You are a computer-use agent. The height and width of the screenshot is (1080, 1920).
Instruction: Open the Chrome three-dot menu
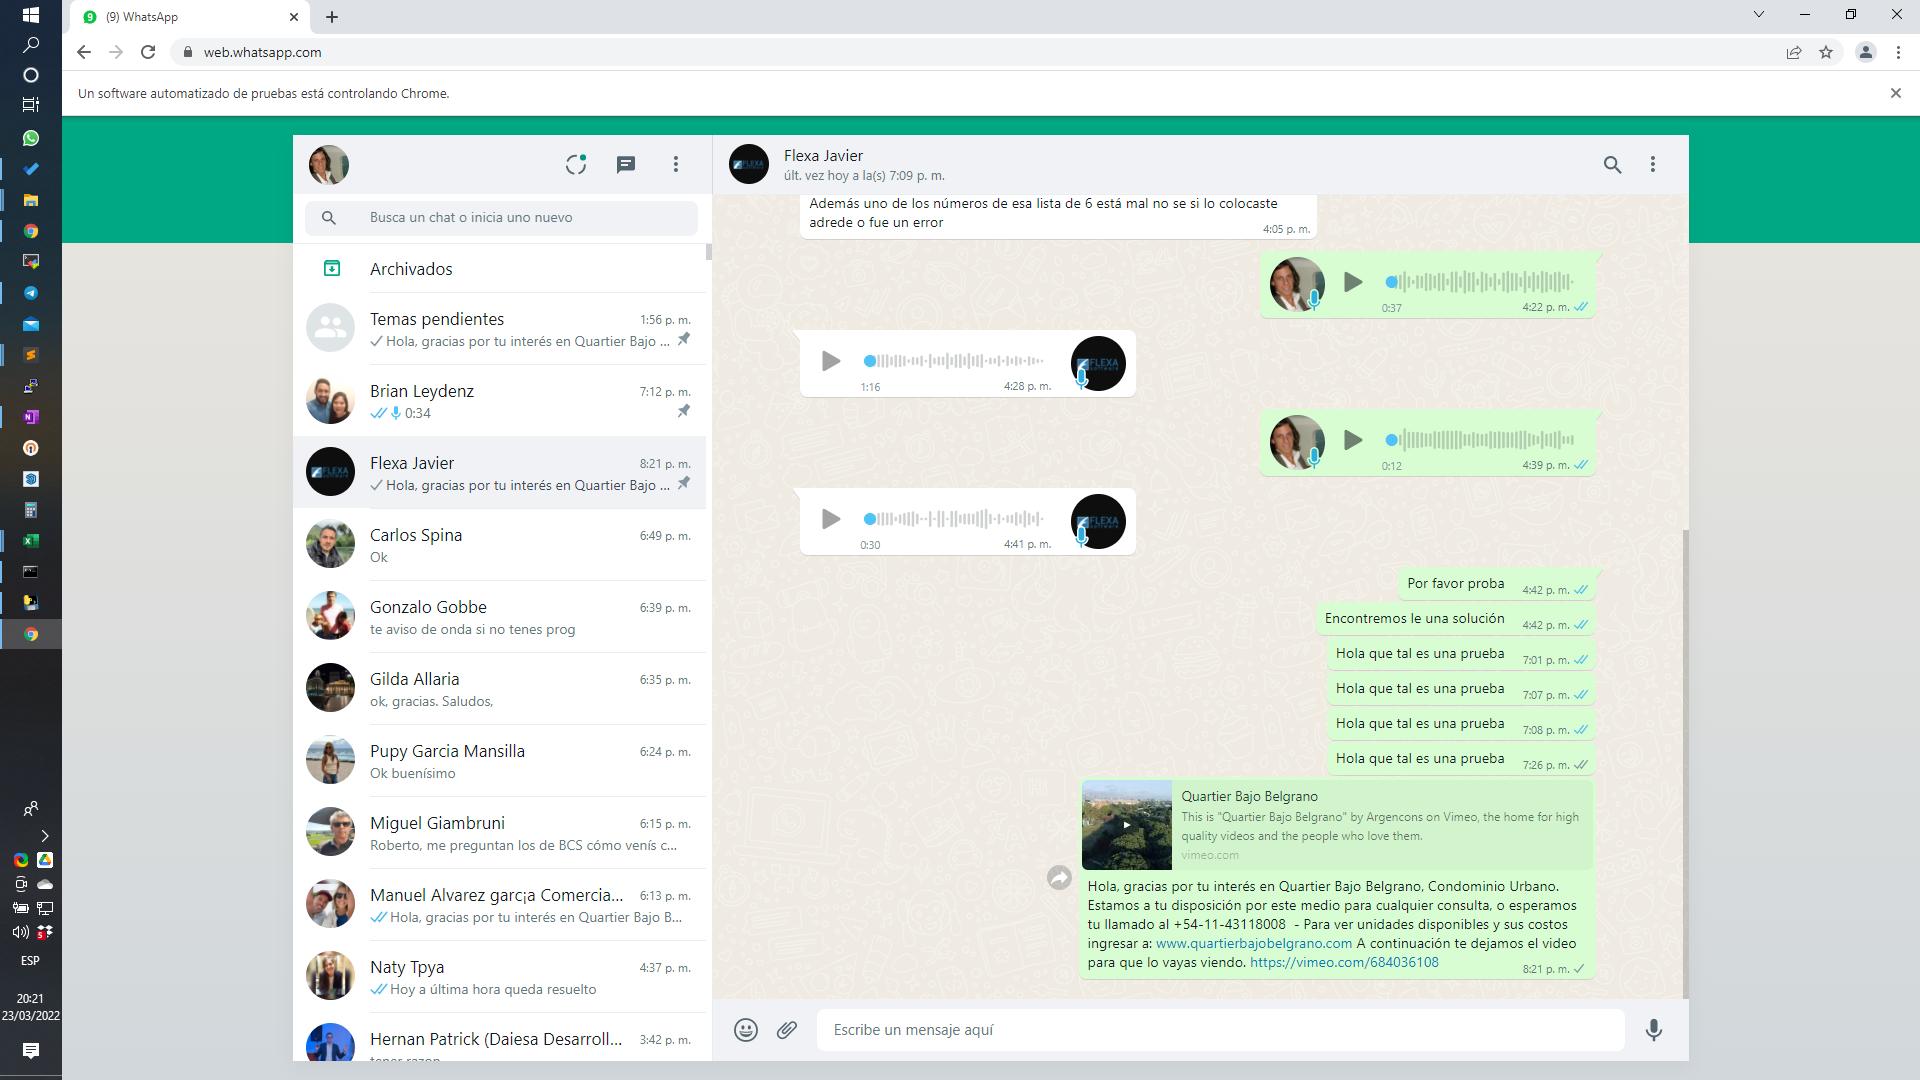click(x=1898, y=52)
